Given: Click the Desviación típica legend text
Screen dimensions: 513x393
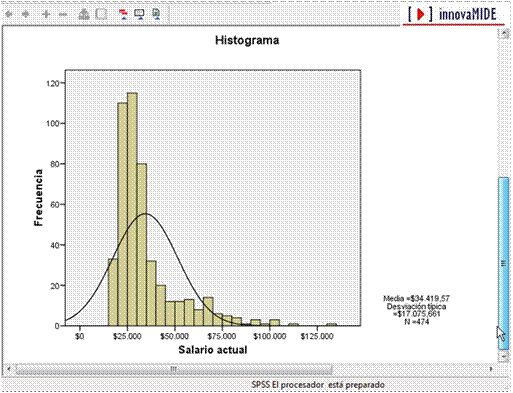Looking at the screenshot, I should click(x=416, y=306).
